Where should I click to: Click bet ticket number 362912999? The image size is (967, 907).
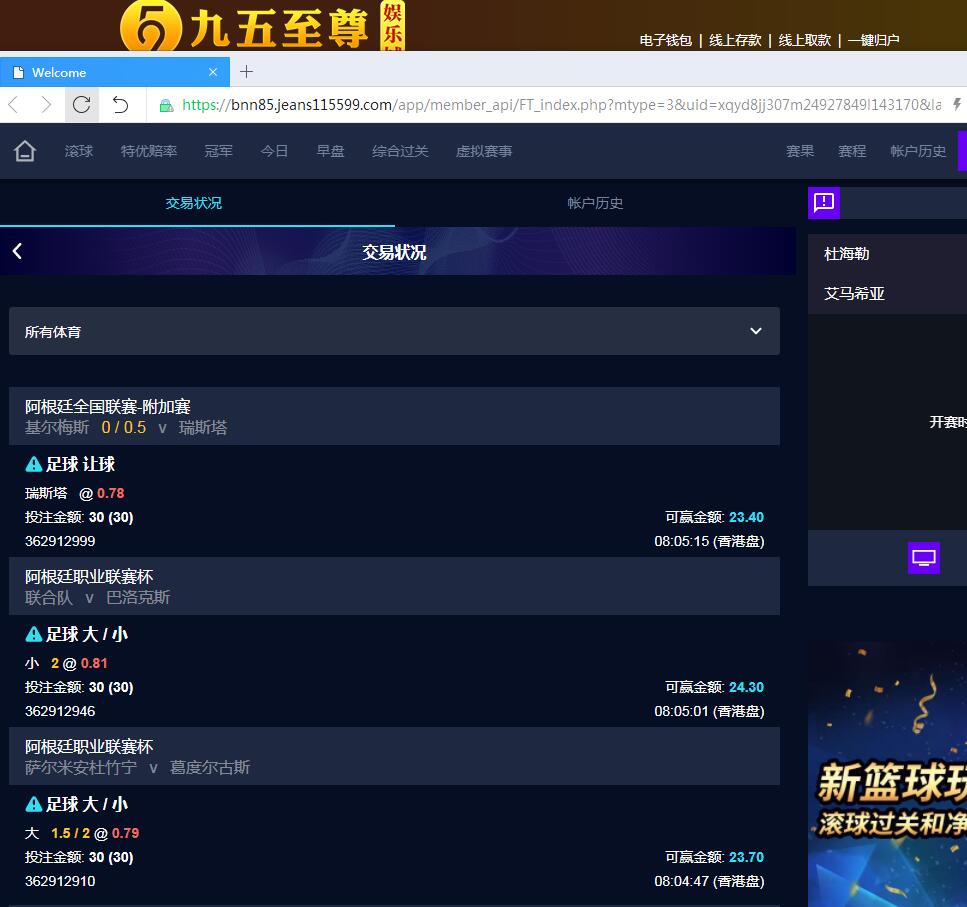(x=60, y=541)
